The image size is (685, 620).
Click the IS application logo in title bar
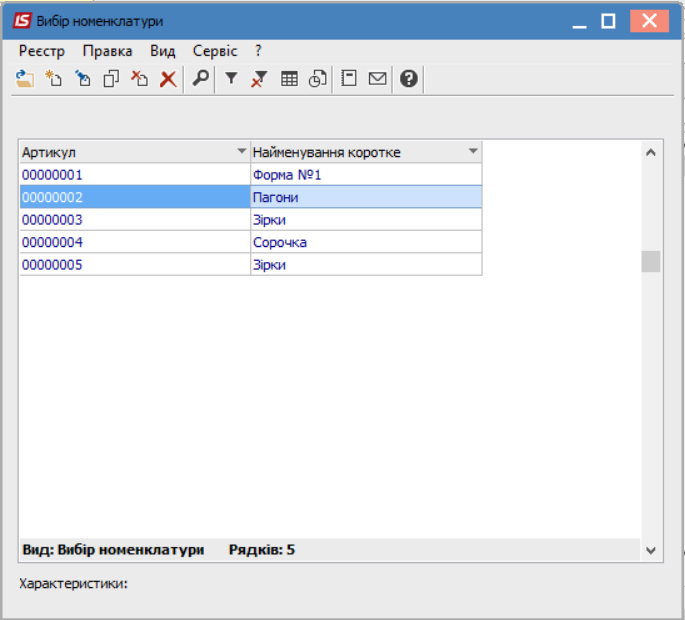[x=22, y=21]
